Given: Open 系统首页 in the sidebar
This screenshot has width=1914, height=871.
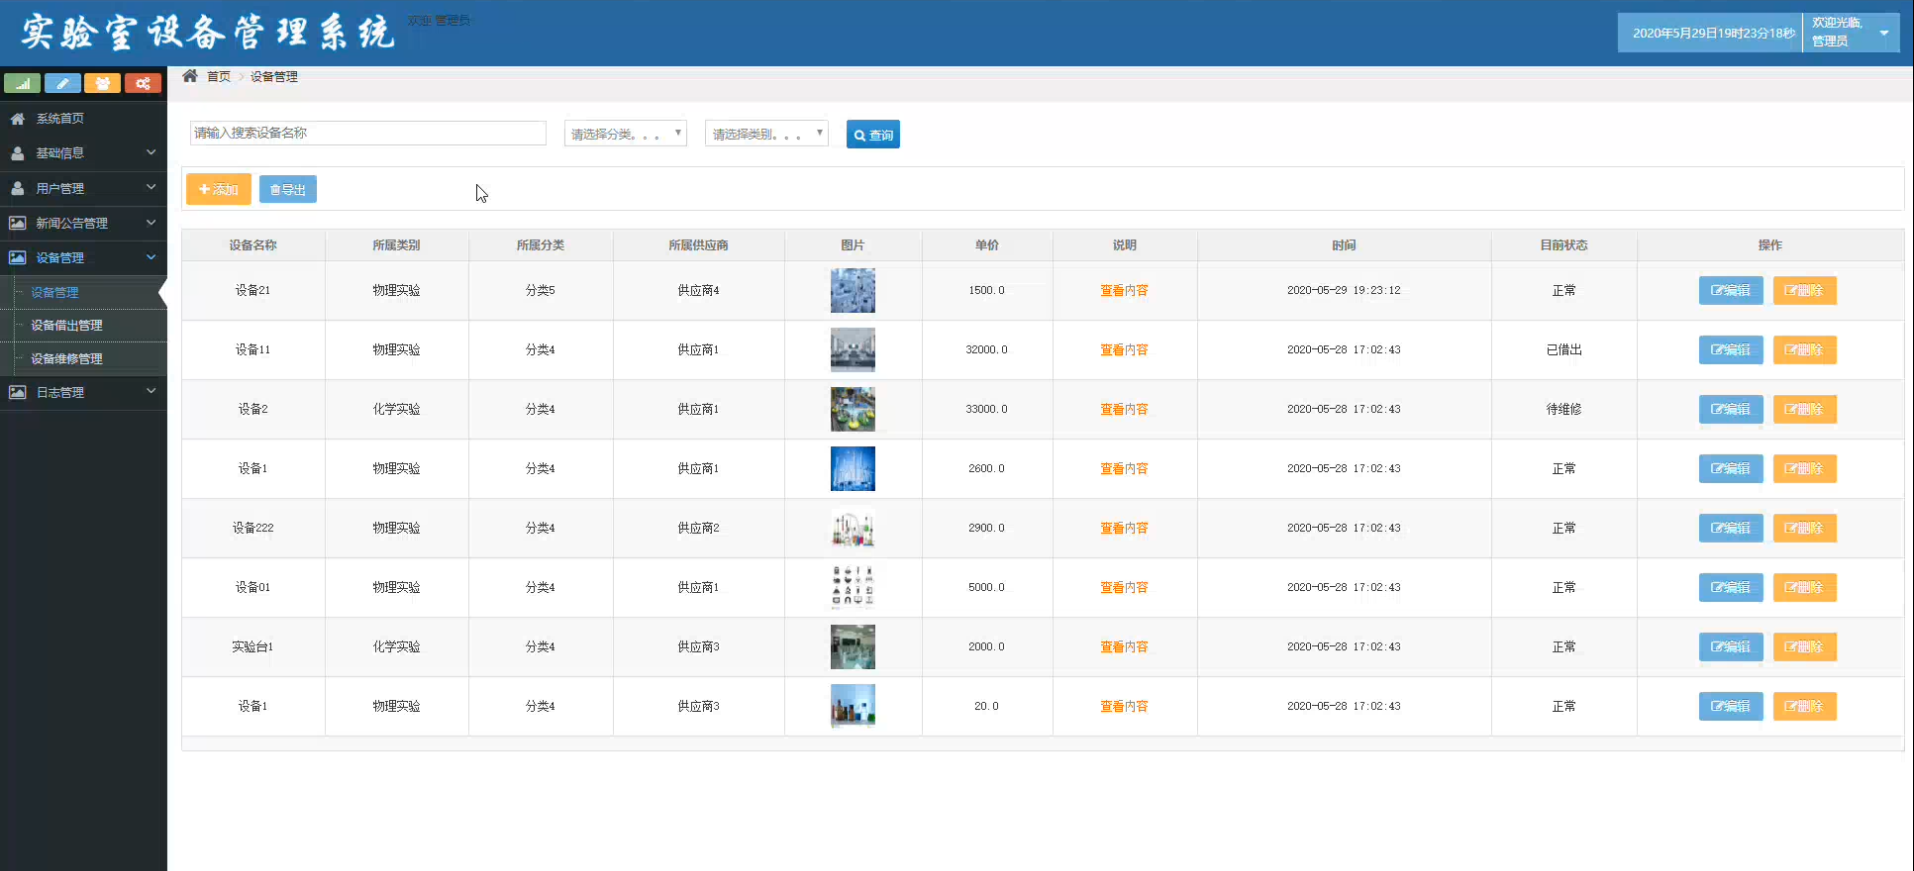Looking at the screenshot, I should pyautogui.click(x=83, y=118).
